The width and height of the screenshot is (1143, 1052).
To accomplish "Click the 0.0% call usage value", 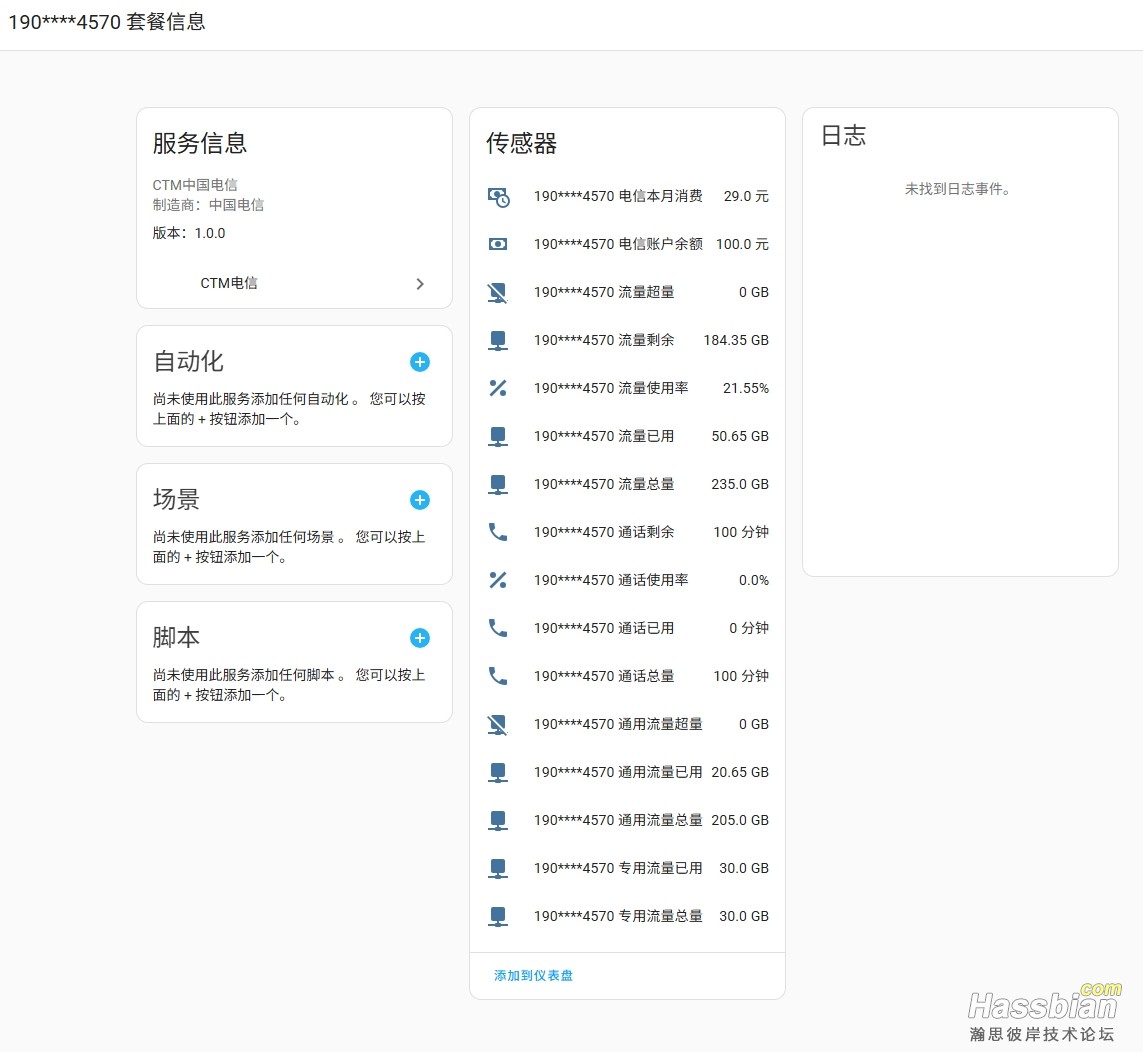I will coord(754,580).
